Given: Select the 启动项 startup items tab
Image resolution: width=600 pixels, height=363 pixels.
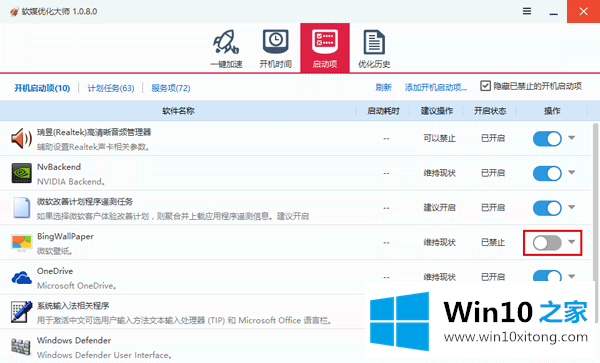Looking at the screenshot, I should point(325,48).
